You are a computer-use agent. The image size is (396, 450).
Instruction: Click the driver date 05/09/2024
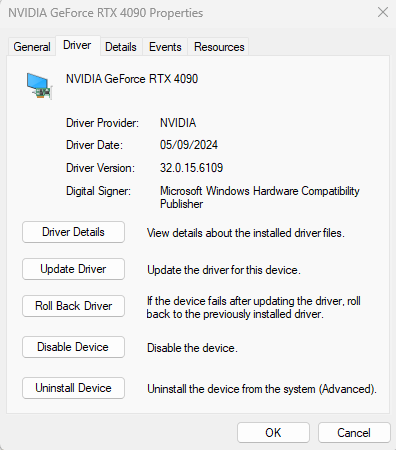click(x=189, y=145)
